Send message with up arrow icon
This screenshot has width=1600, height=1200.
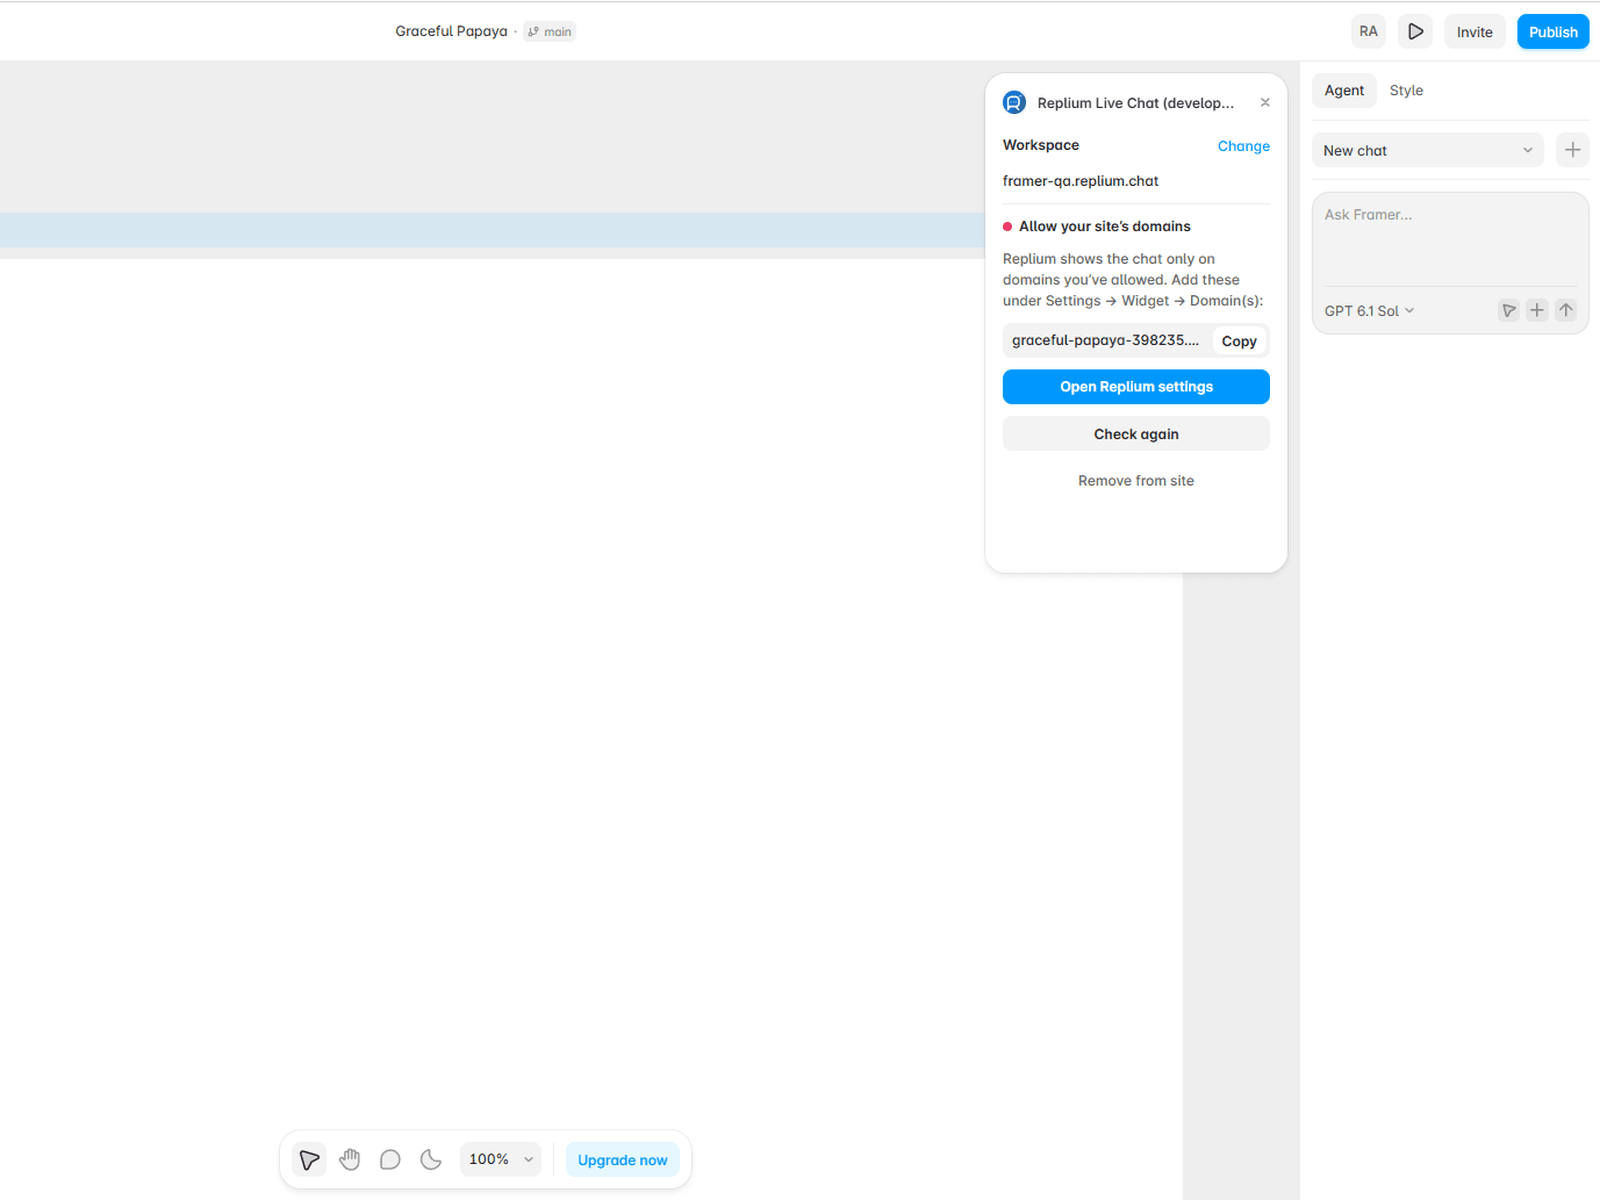click(x=1566, y=311)
